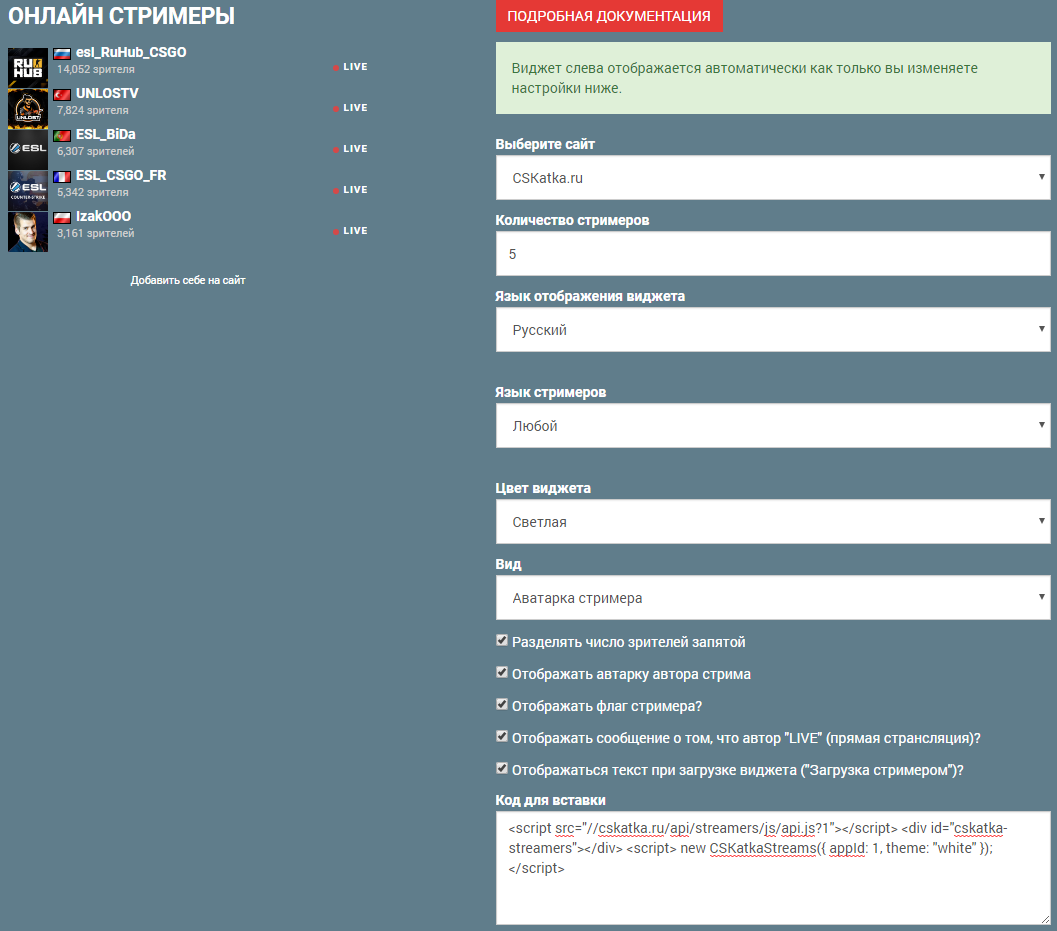Click the '5,342 зрителя' viewer count
The image size is (1057, 931).
coord(92,193)
